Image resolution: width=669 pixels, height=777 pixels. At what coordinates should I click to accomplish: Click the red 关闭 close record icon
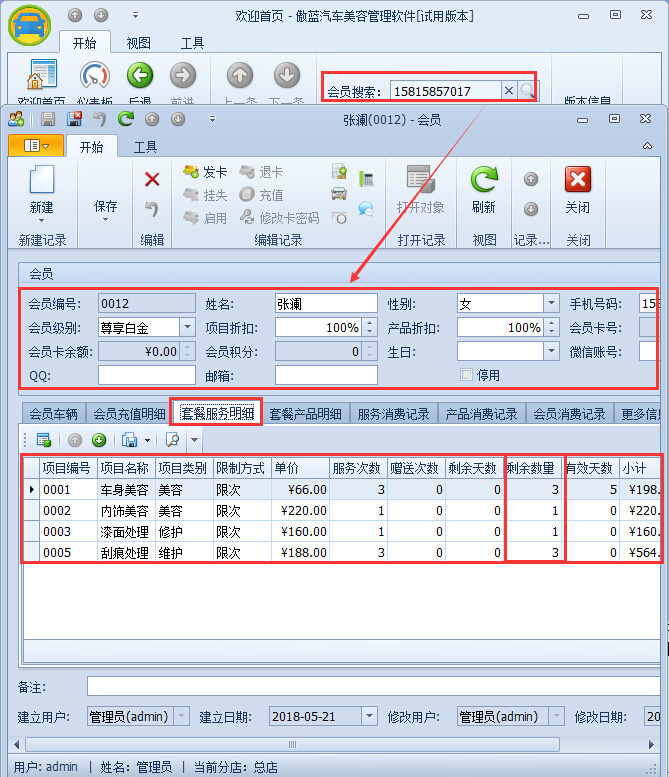pyautogui.click(x=577, y=181)
